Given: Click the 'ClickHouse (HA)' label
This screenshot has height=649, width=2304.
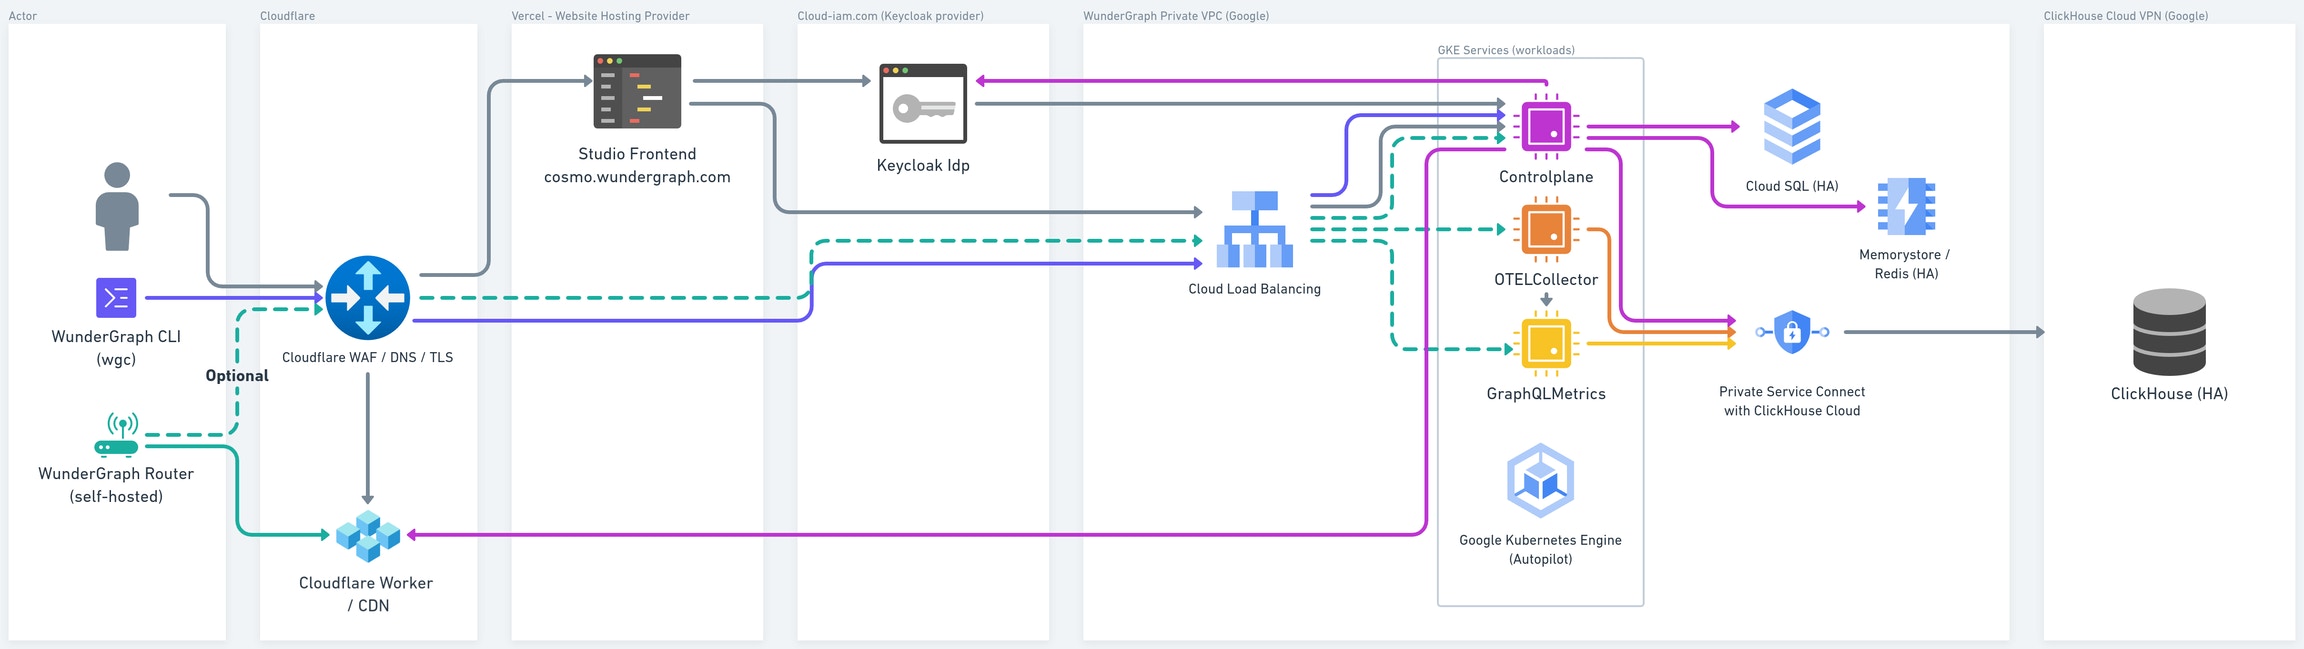Looking at the screenshot, I should (2169, 394).
